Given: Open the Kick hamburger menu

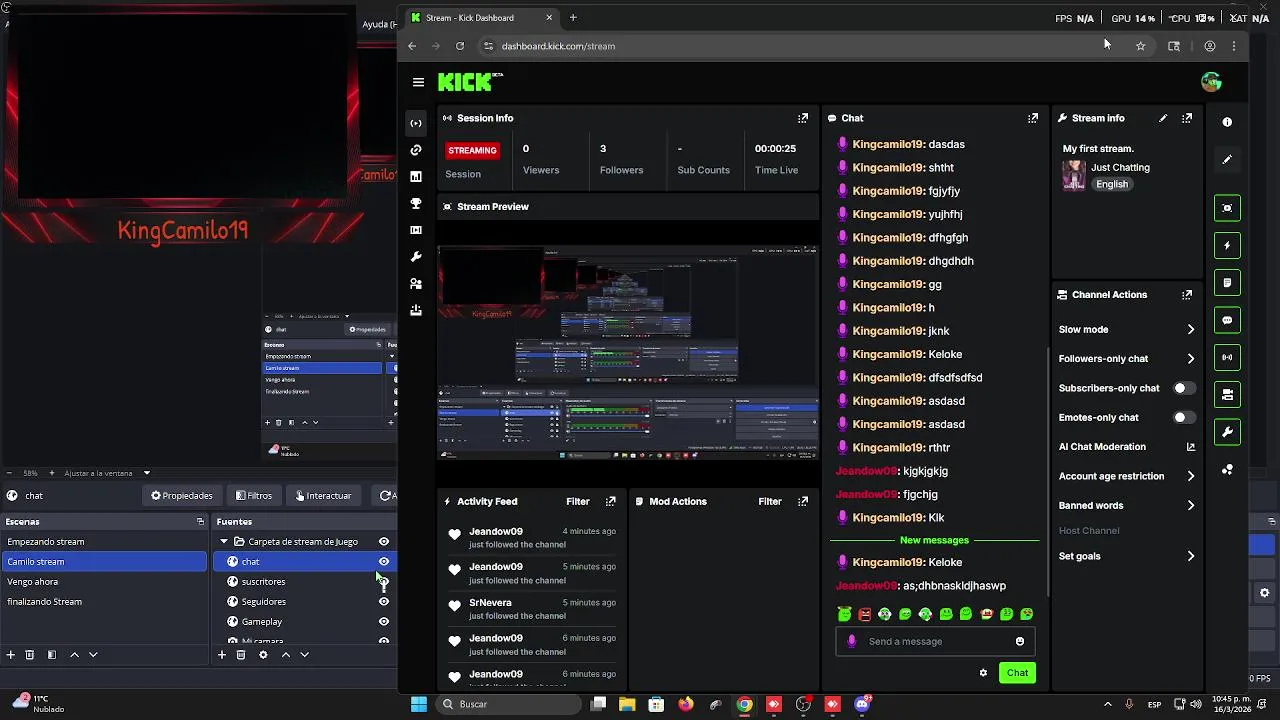Looking at the screenshot, I should pos(418,82).
